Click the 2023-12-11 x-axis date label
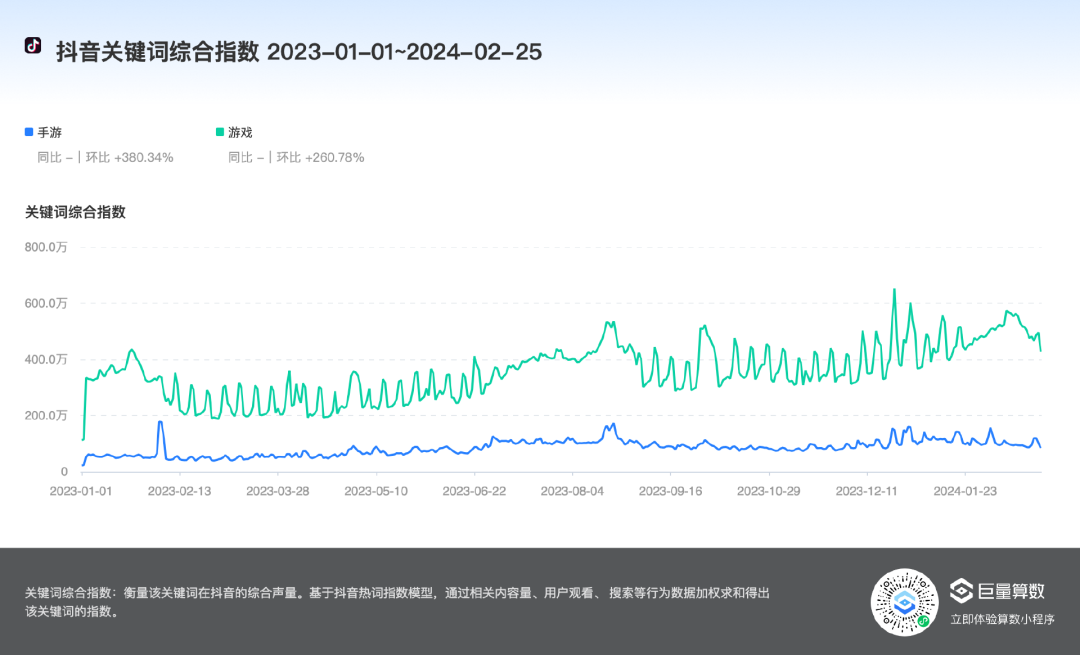Screen dimensions: 1080x655 tap(866, 491)
